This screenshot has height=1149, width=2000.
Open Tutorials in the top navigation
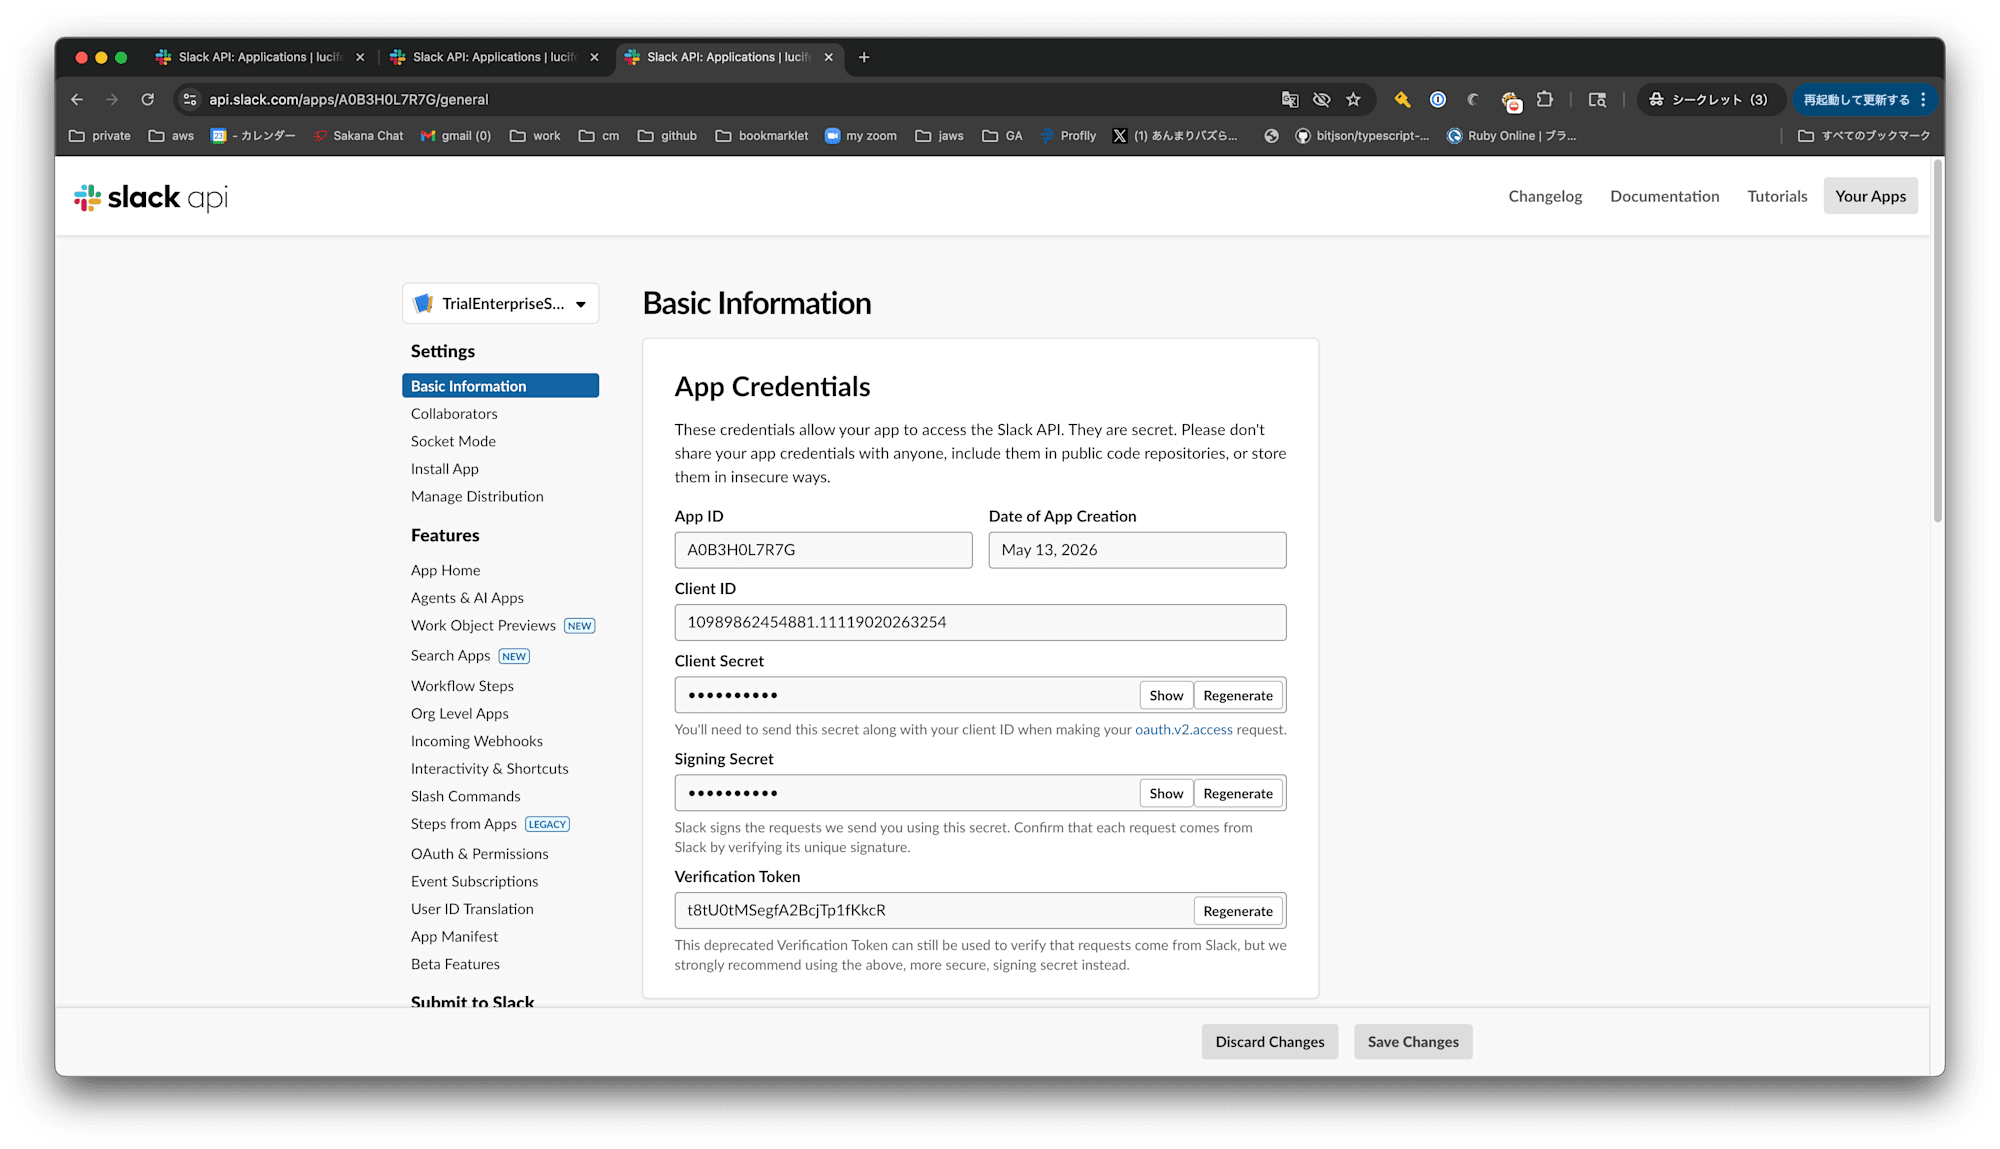pyautogui.click(x=1777, y=196)
